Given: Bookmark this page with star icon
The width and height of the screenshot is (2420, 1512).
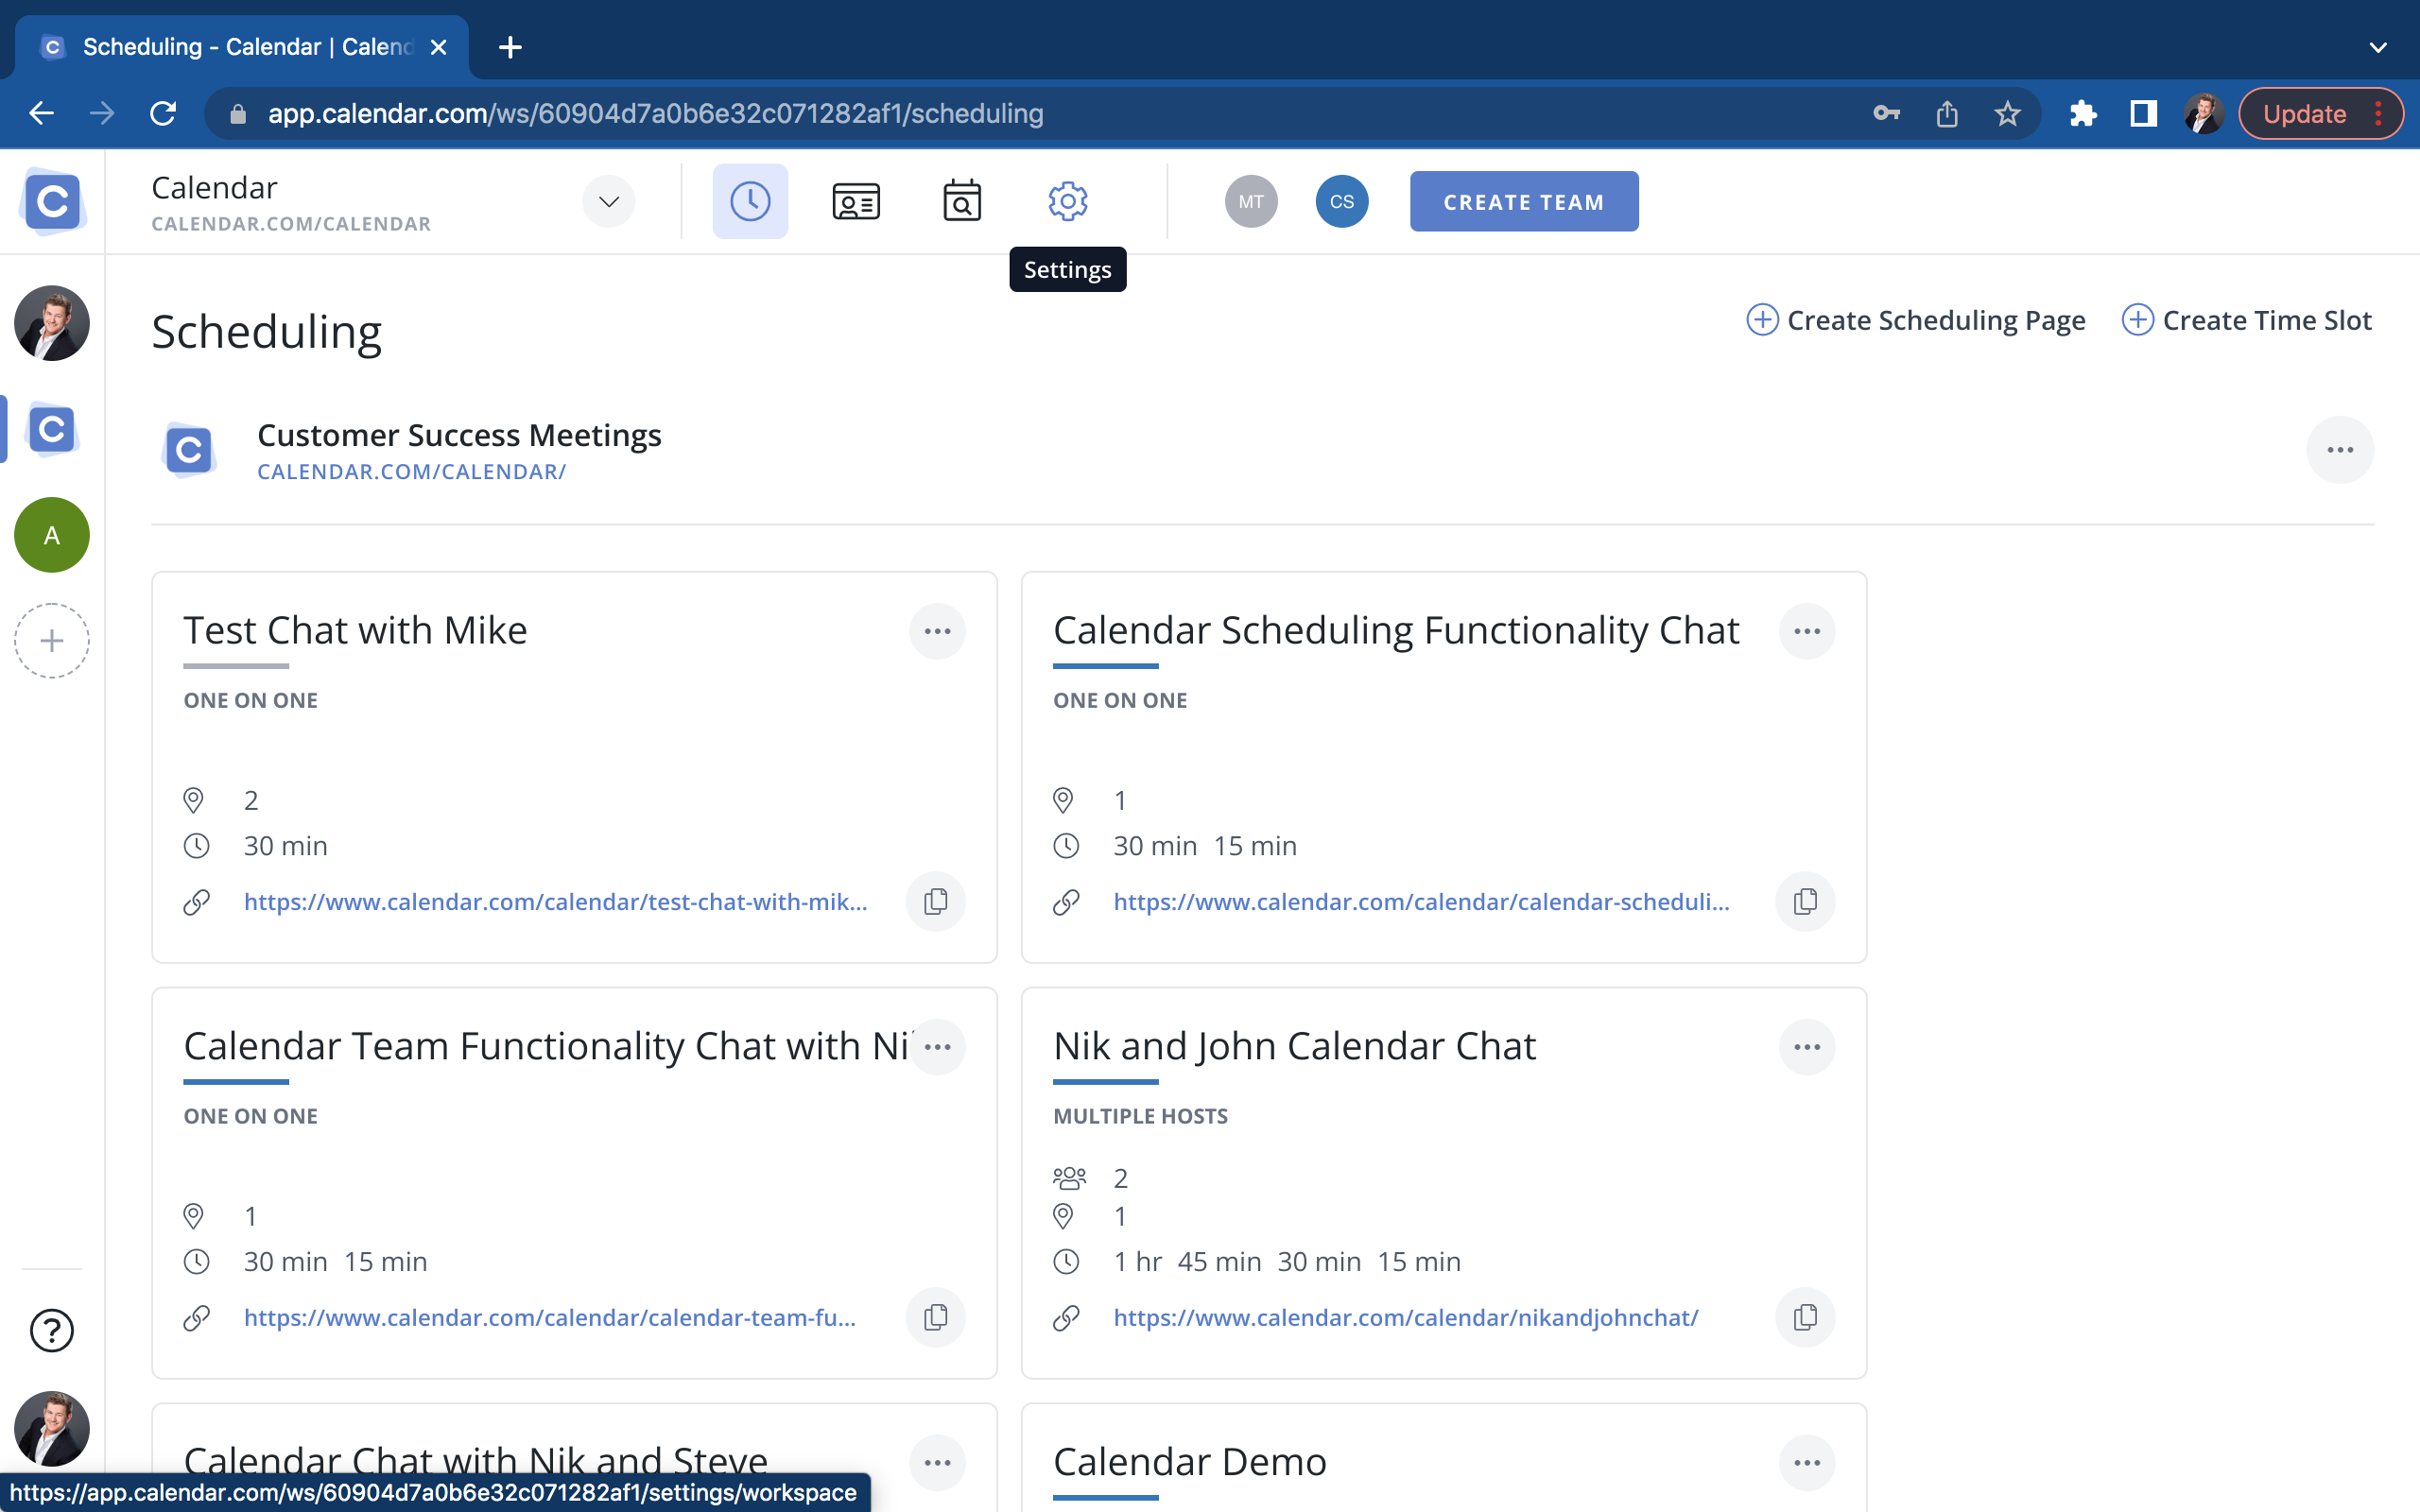Looking at the screenshot, I should pos(2007,113).
